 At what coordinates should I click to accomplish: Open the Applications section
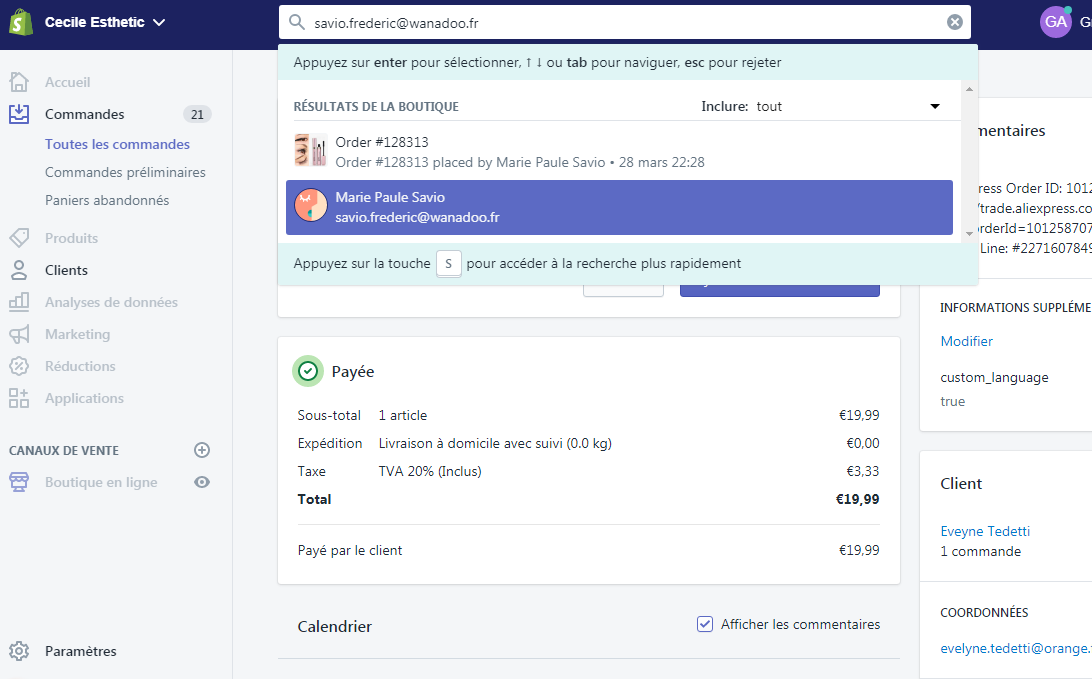(84, 398)
